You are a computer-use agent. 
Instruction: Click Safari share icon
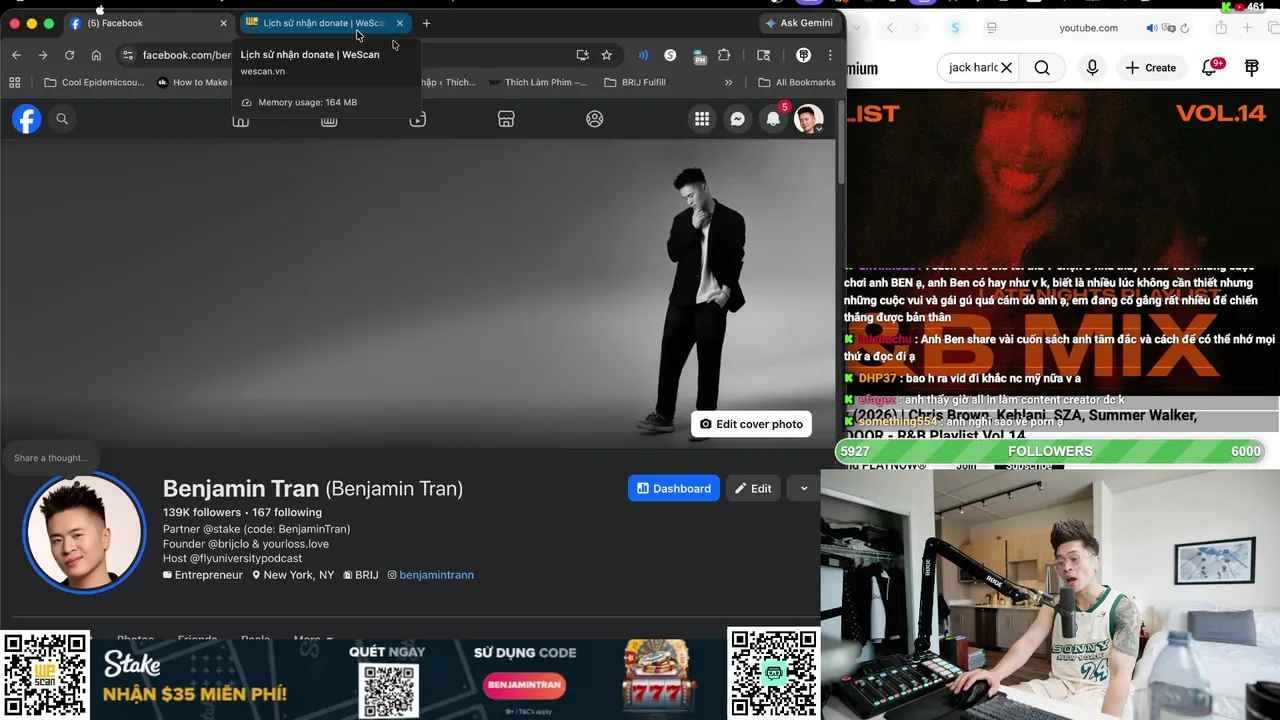1221,28
